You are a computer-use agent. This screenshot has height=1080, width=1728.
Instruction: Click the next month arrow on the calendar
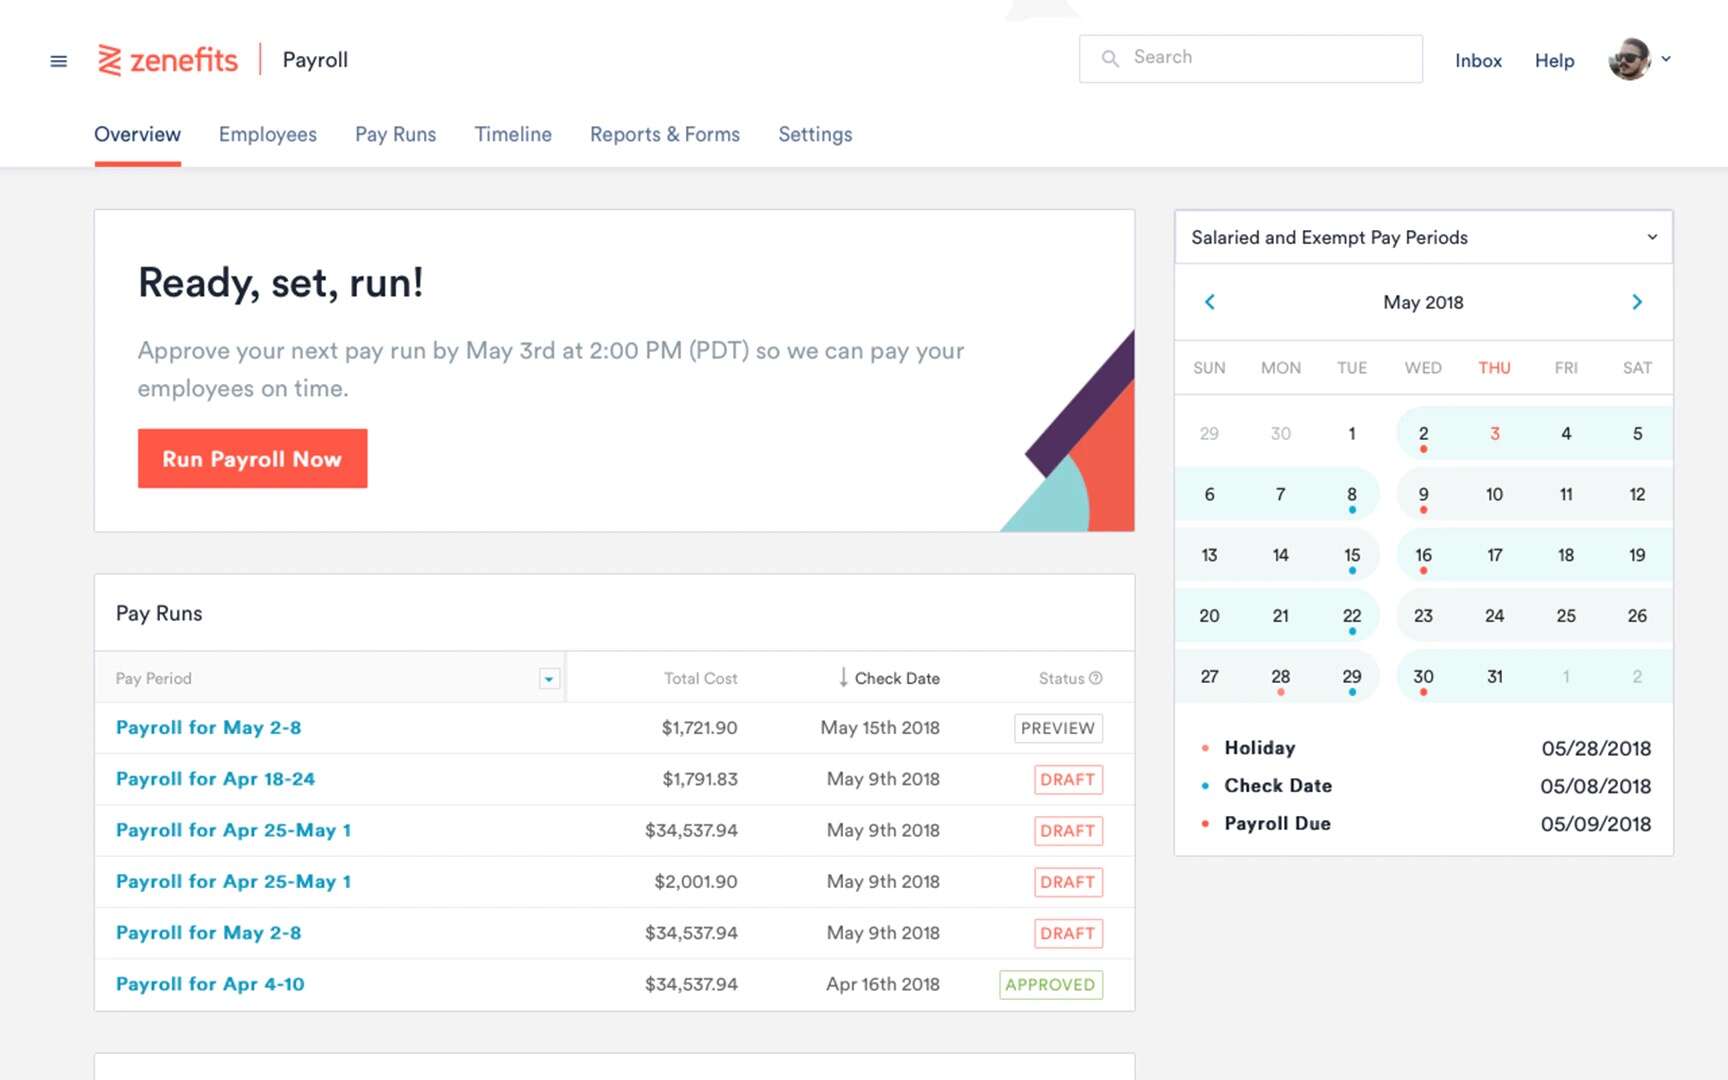pyautogui.click(x=1637, y=301)
